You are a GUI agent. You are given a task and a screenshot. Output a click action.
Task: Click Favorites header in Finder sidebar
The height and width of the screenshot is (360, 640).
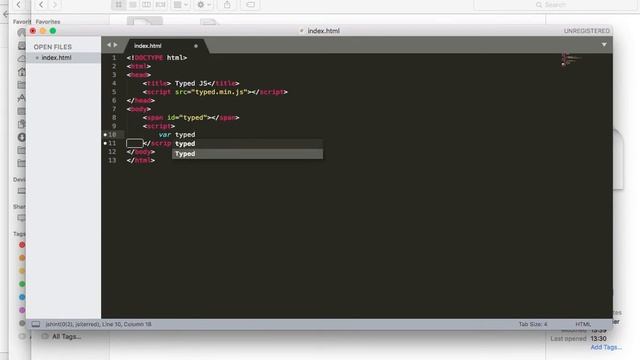tap(48, 22)
